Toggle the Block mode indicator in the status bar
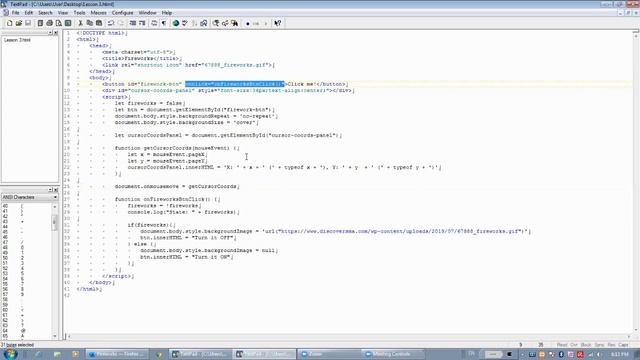This screenshot has width=640, height=360. pos(586,345)
